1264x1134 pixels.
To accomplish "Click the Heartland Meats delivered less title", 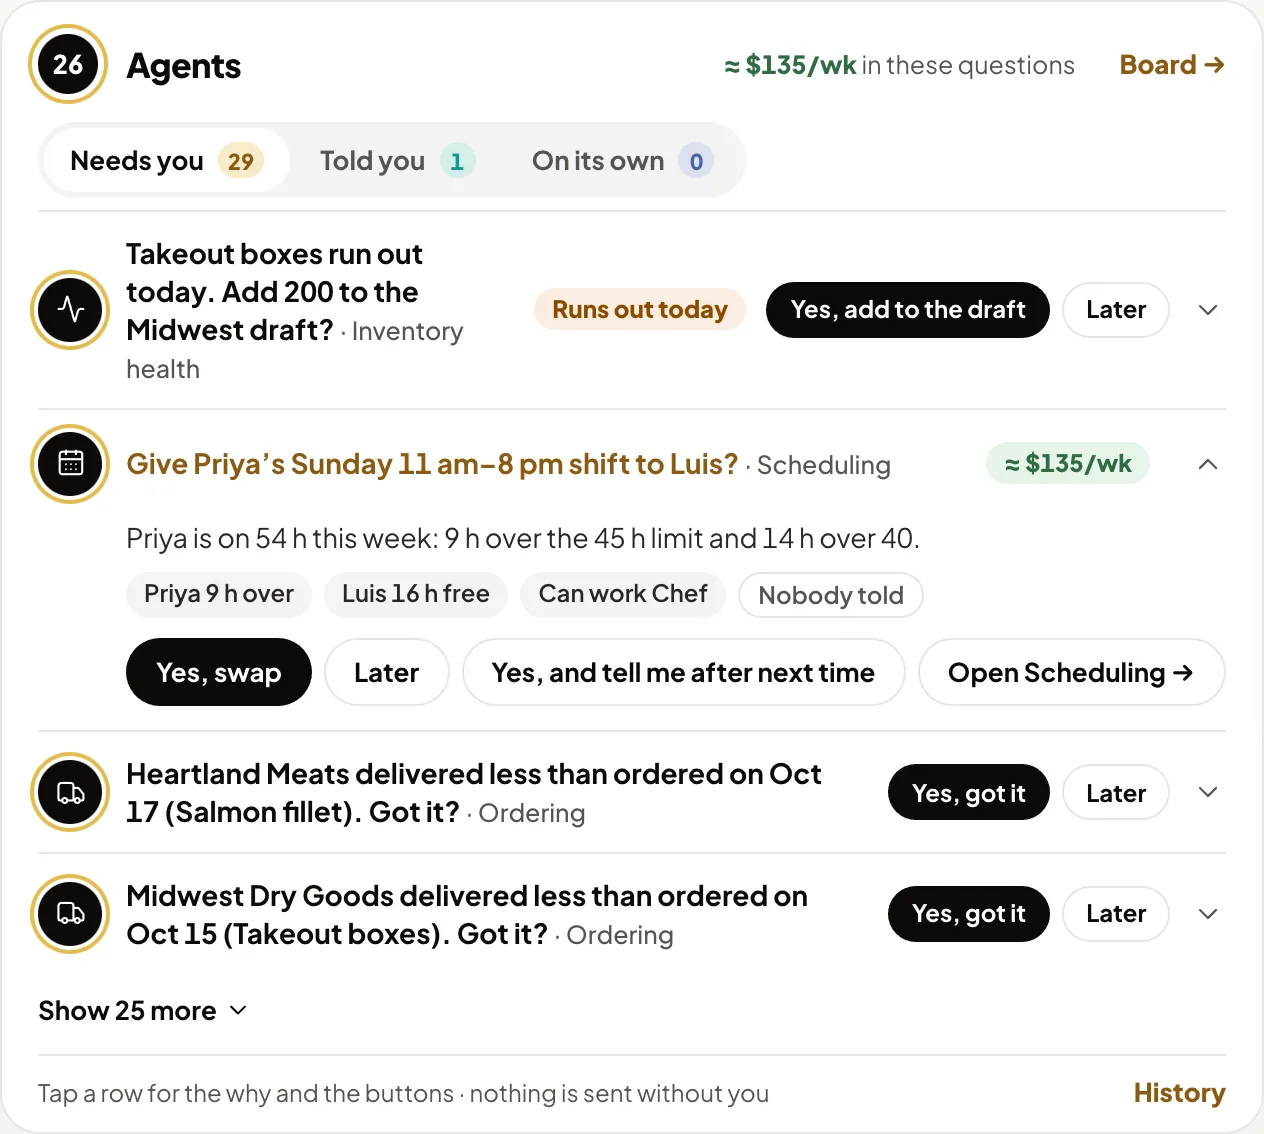I will [x=474, y=792].
